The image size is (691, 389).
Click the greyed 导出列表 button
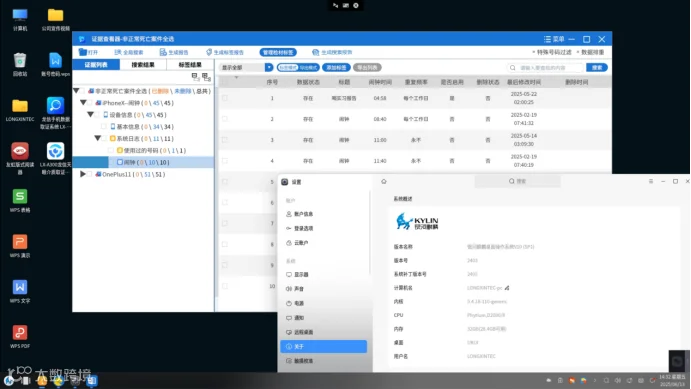click(367, 67)
